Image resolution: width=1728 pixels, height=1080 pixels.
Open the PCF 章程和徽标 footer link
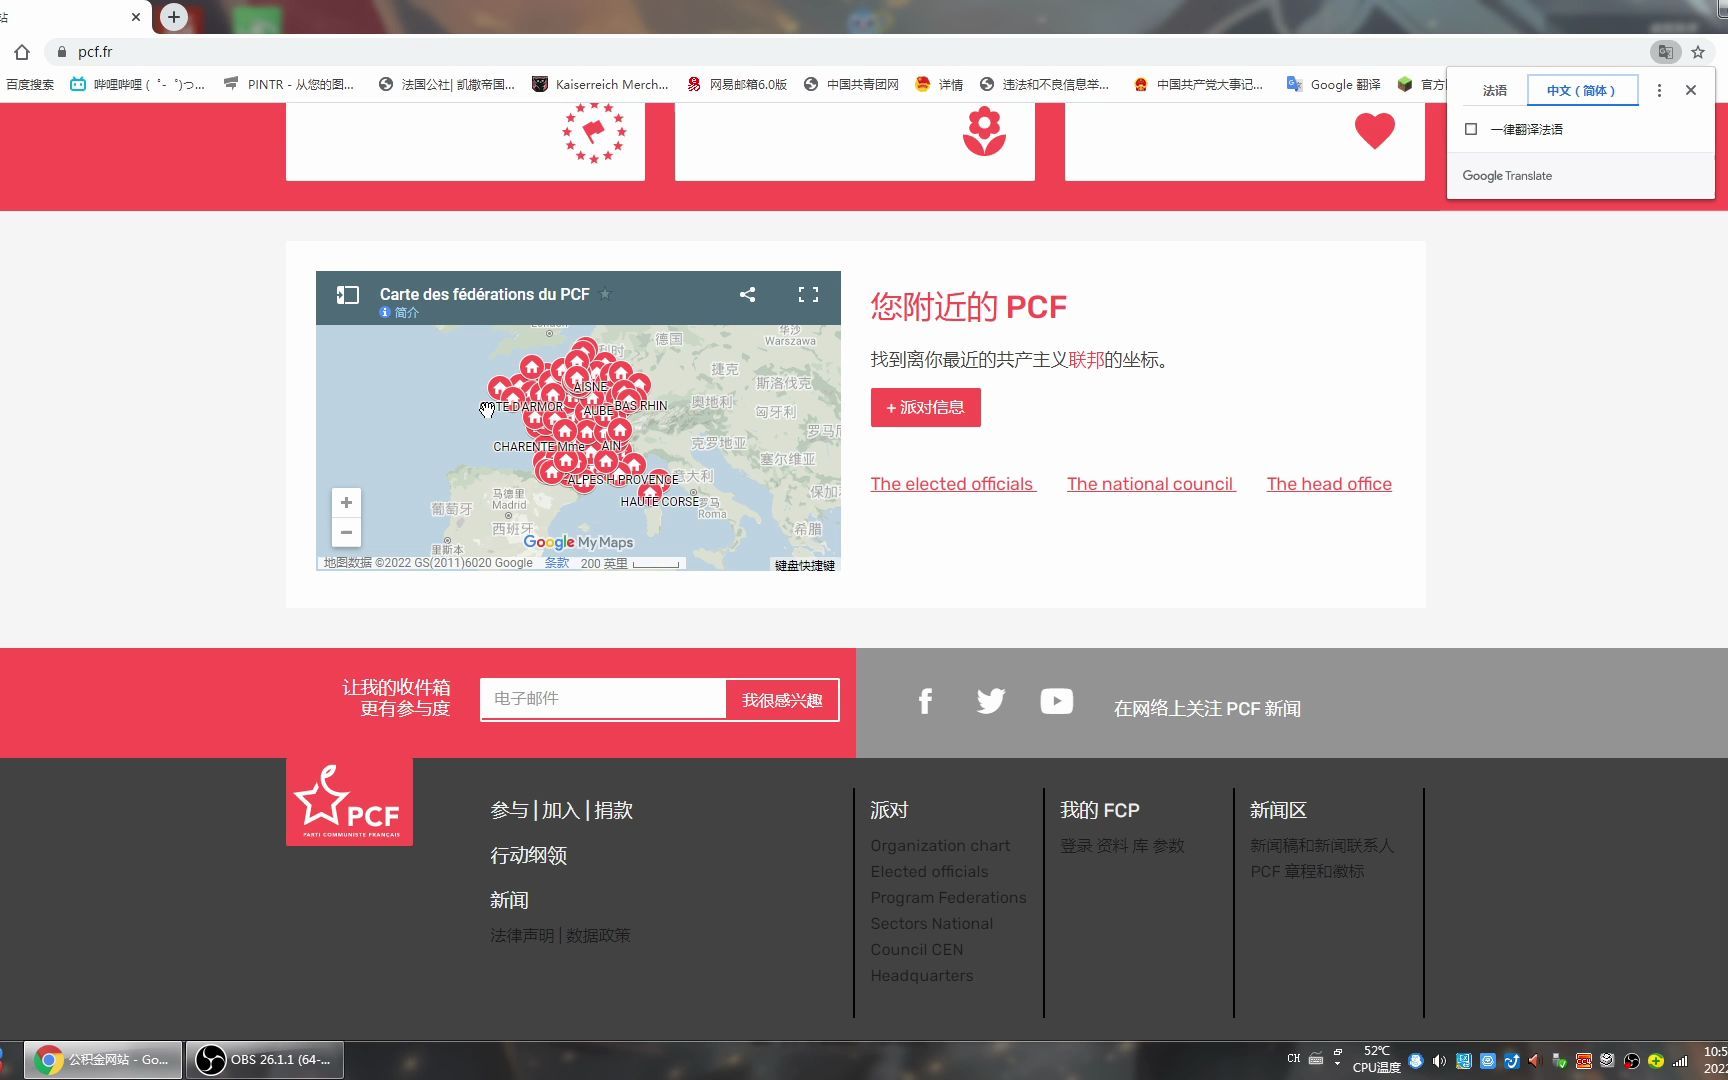coord(1307,872)
